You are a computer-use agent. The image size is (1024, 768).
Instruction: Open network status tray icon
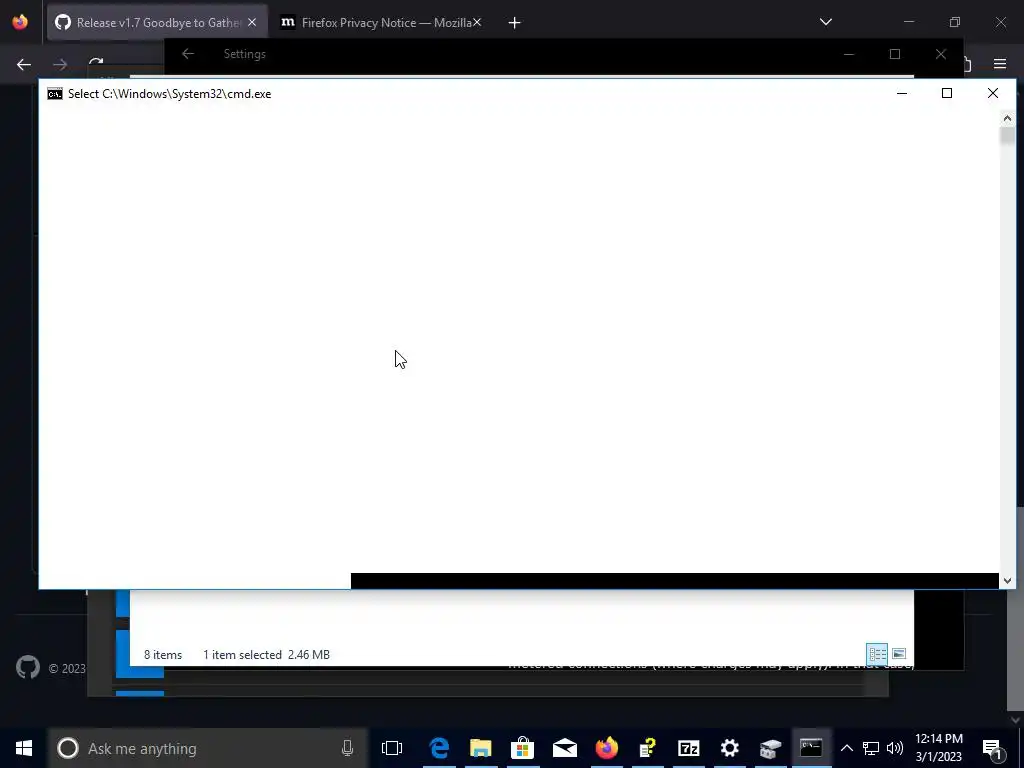coord(871,748)
